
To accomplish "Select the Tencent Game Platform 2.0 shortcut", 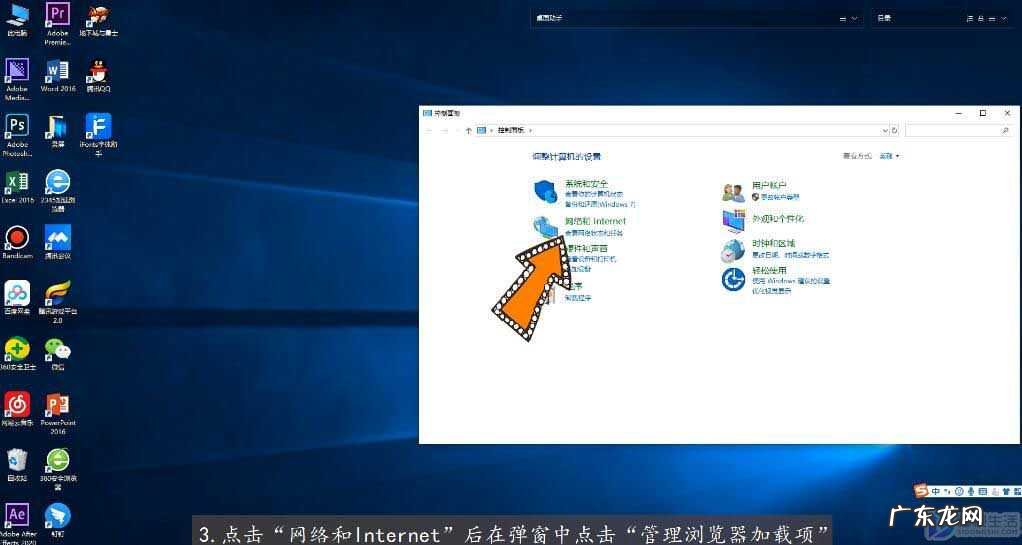I will click(57, 302).
